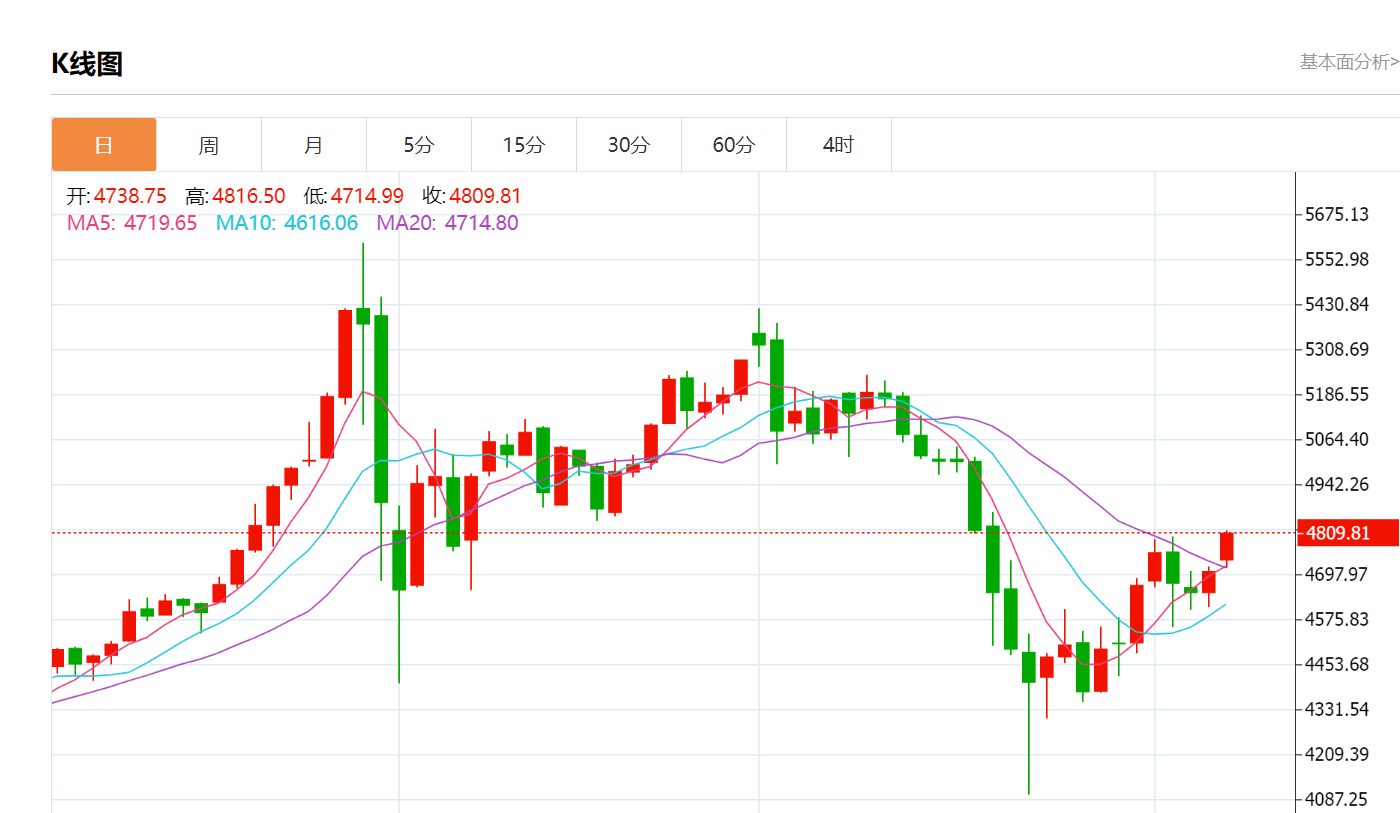Screen dimensions: 1400x813
Task: Show the 60分 interval chart
Action: (733, 145)
